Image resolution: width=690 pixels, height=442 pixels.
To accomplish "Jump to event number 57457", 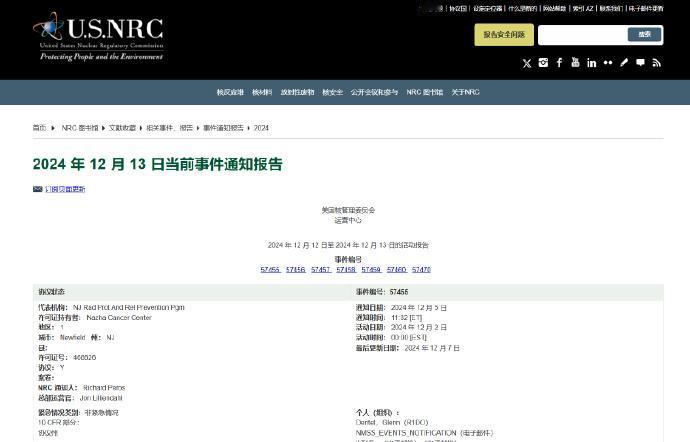I will pos(321,269).
